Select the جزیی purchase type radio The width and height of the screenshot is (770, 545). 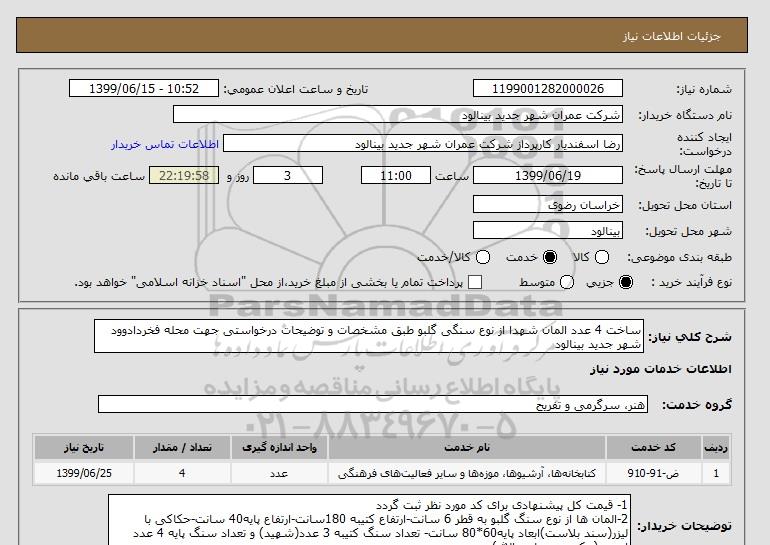[x=626, y=282]
